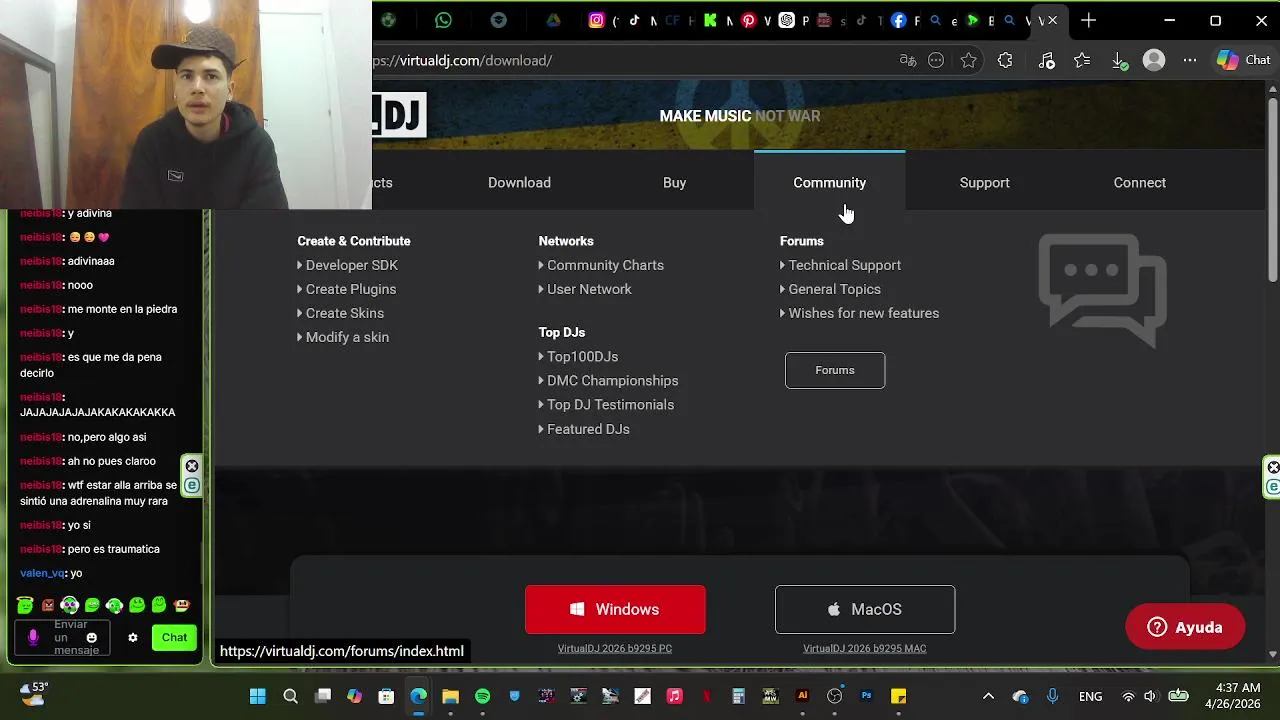Click the green Chat send button
This screenshot has height=720, width=1280.
click(174, 637)
